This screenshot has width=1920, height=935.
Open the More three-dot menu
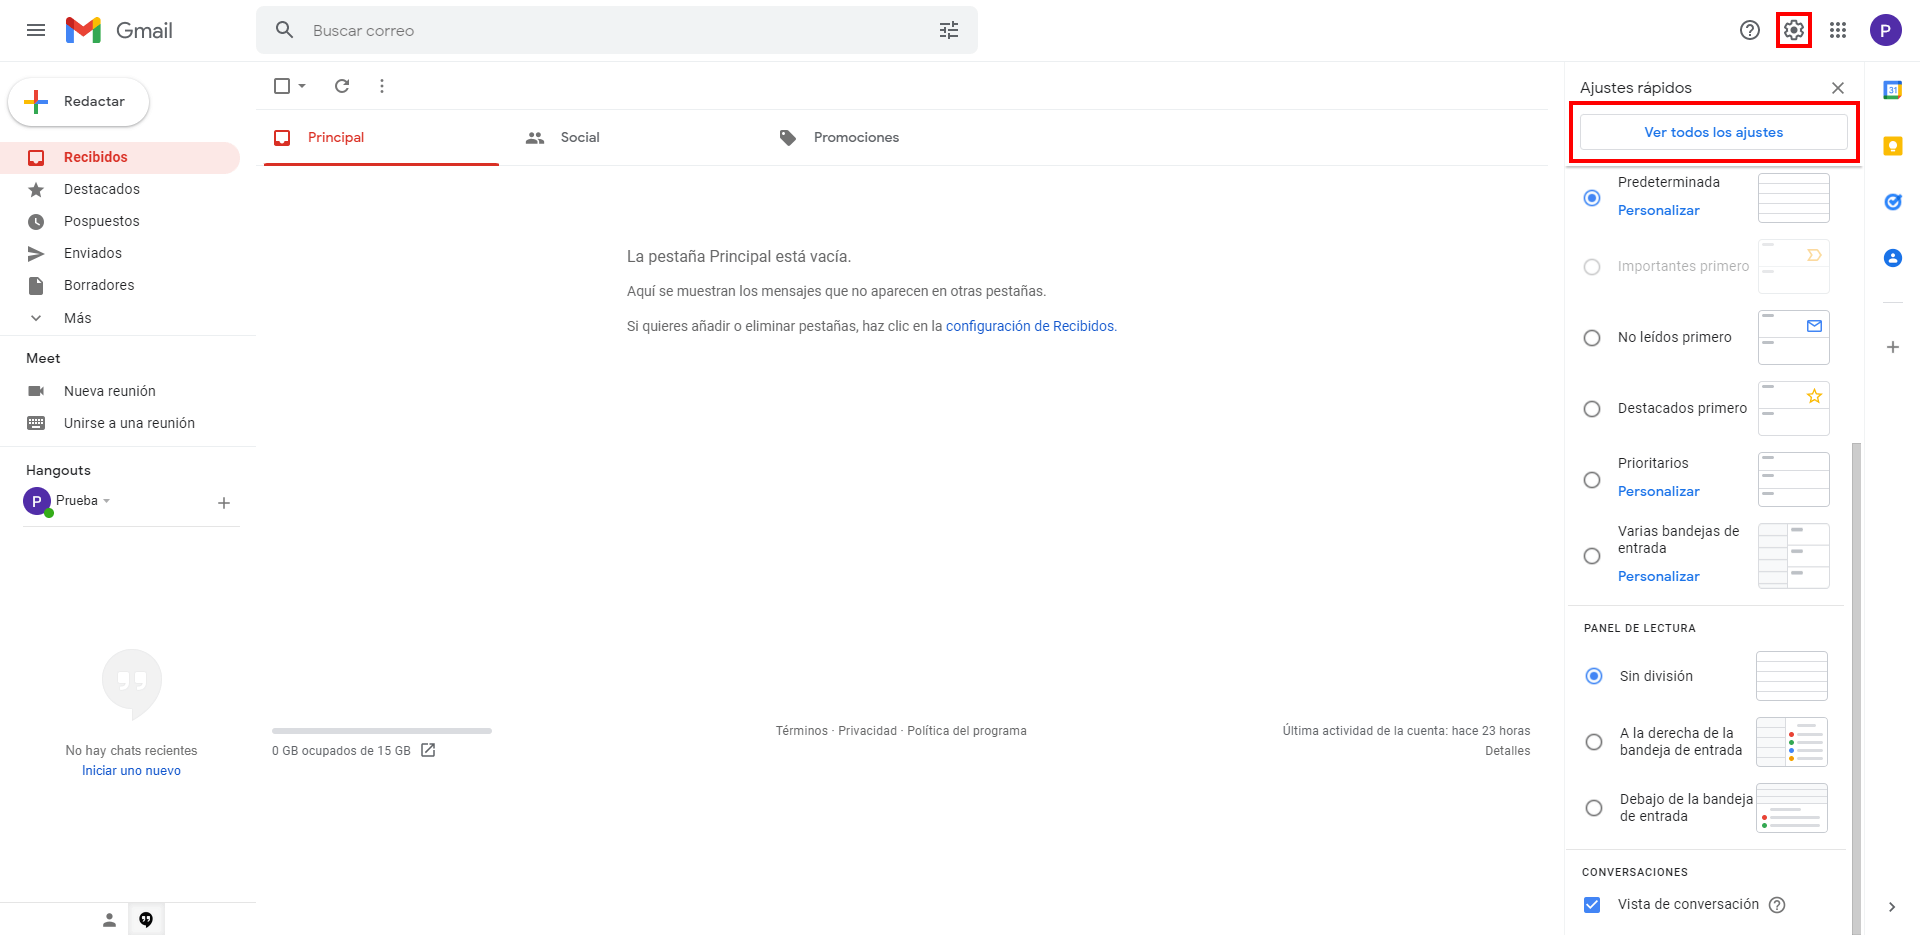pos(382,86)
